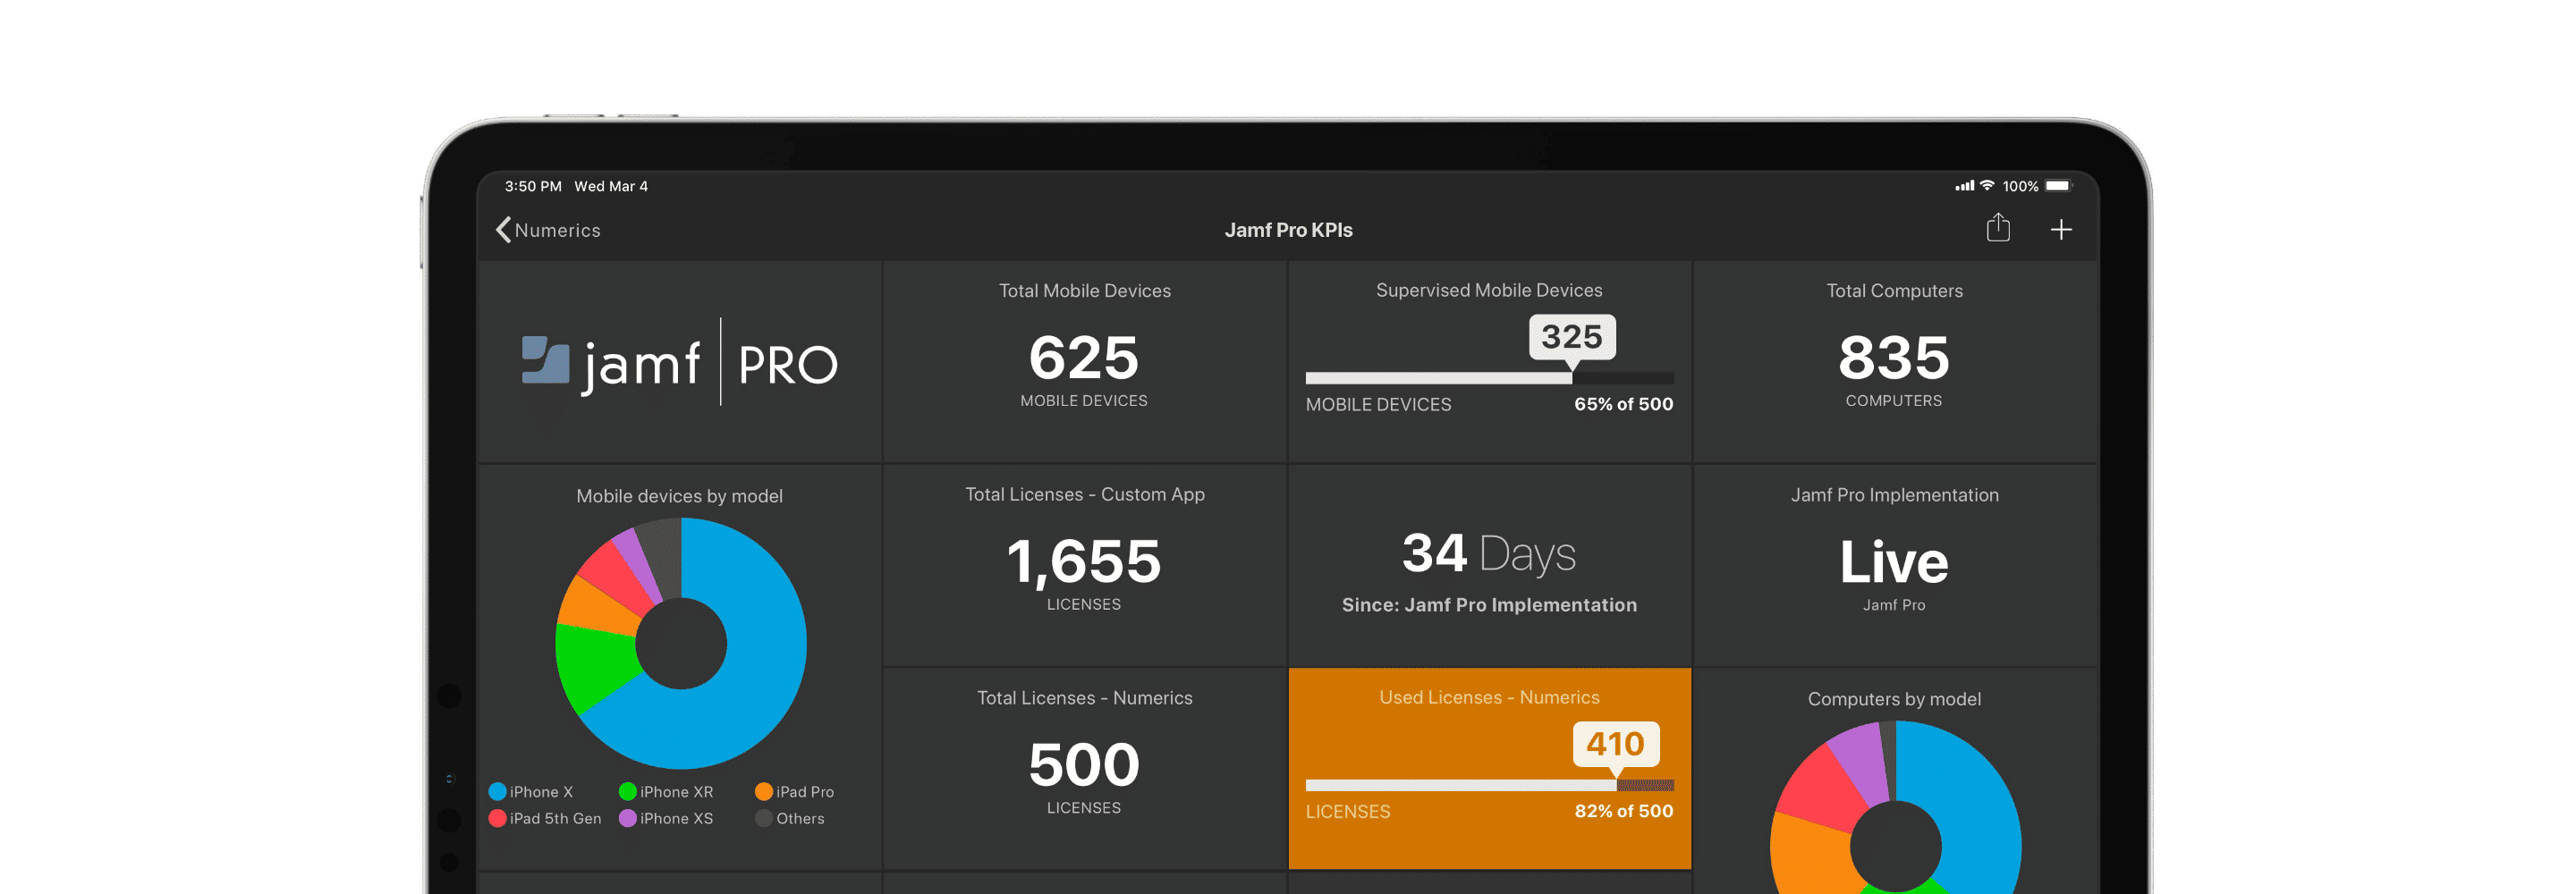The image size is (2576, 894).
Task: Tap the 'Total Licenses - Numerics' heading
Action: [x=1084, y=698]
